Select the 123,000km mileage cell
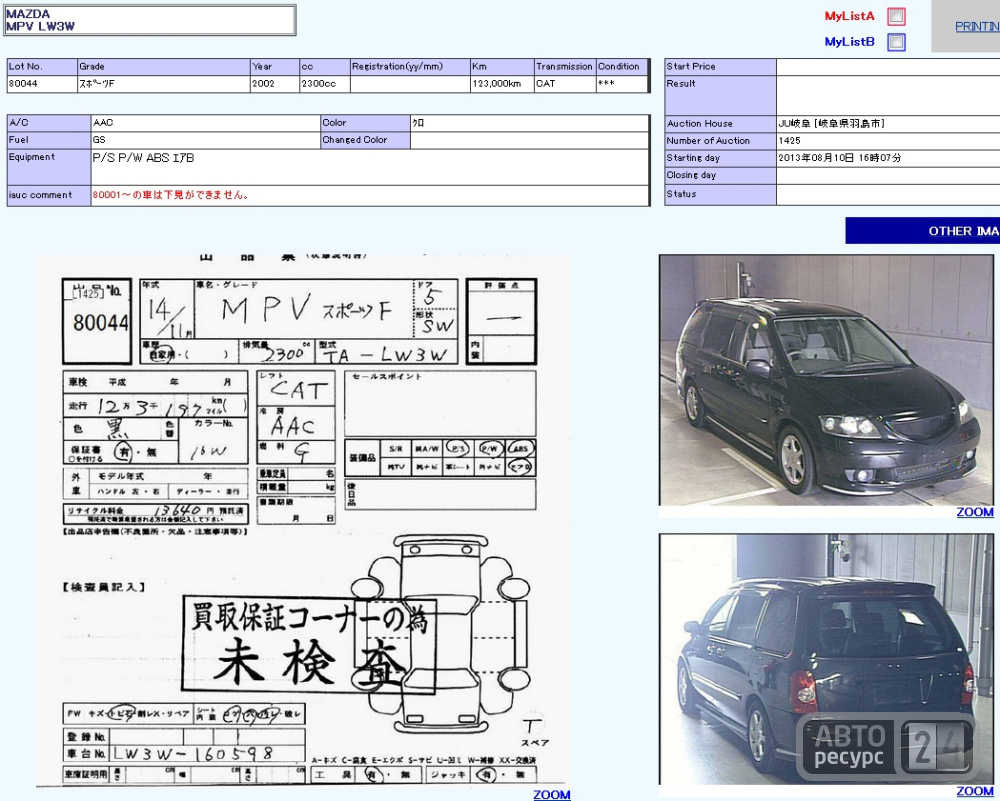This screenshot has height=801, width=1000. 502,84
